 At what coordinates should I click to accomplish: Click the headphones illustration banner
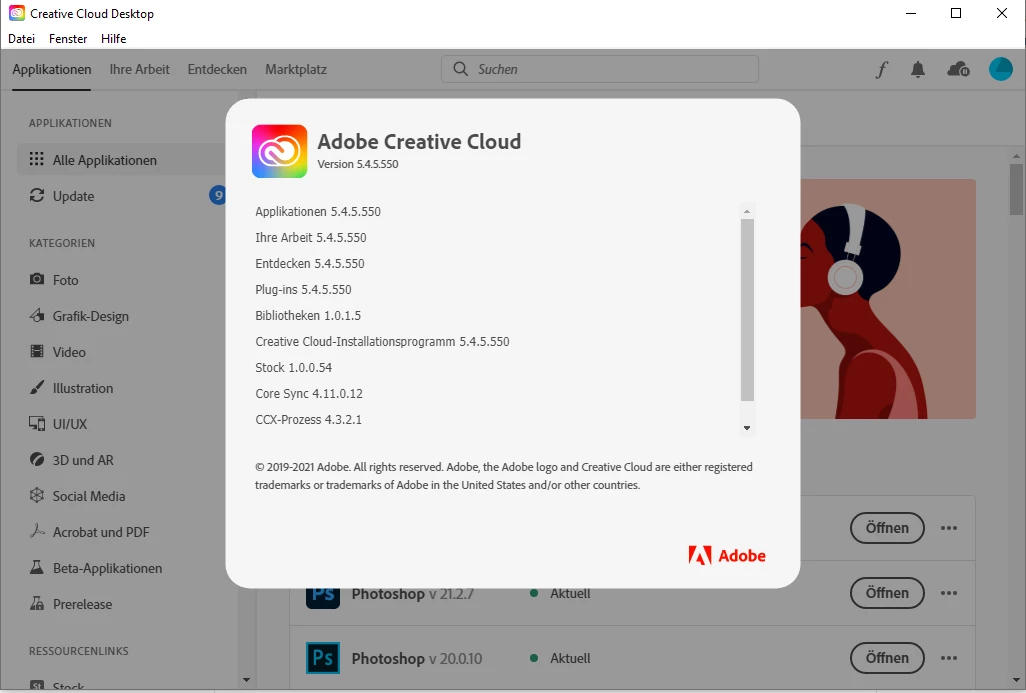[x=888, y=299]
